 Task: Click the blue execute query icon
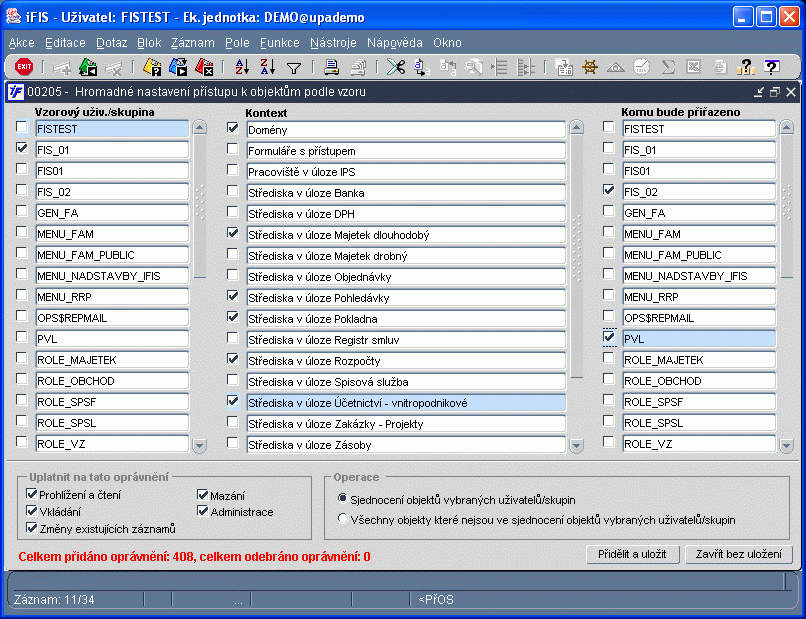click(178, 67)
